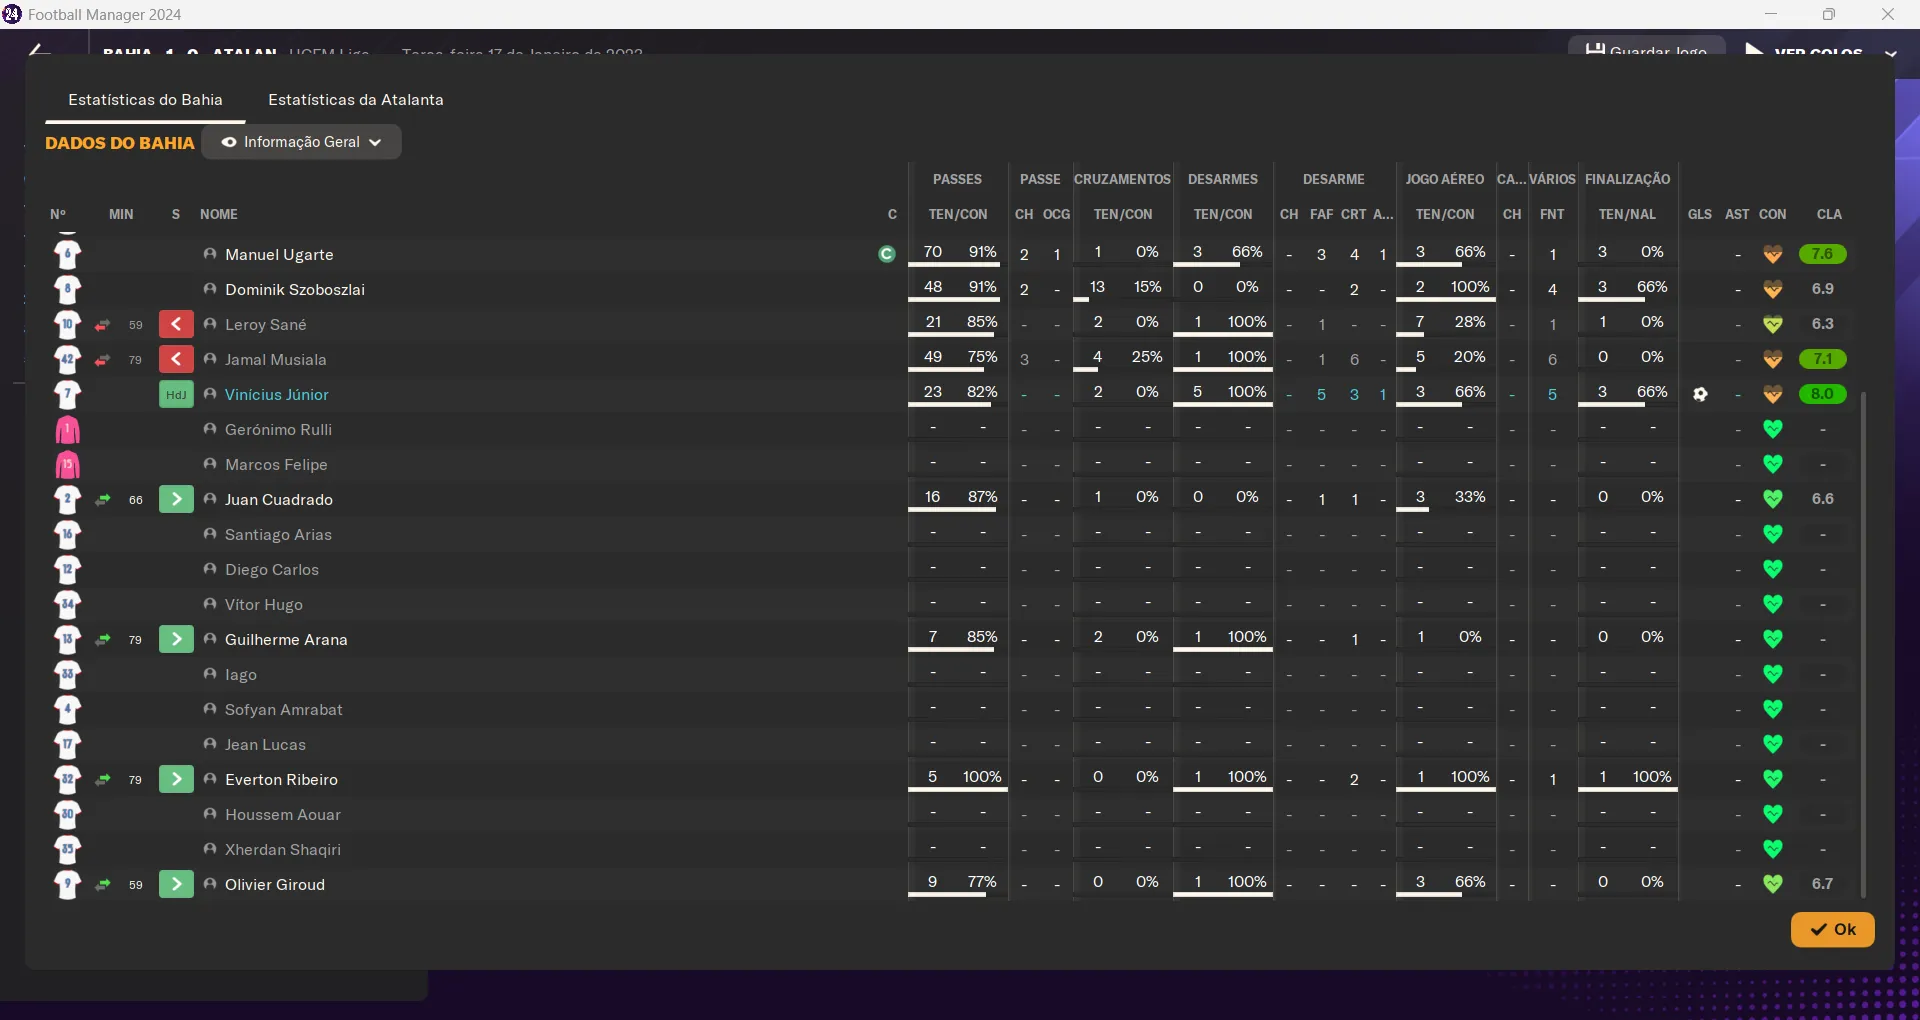Open Manuel Ugarte's player profile

[279, 255]
